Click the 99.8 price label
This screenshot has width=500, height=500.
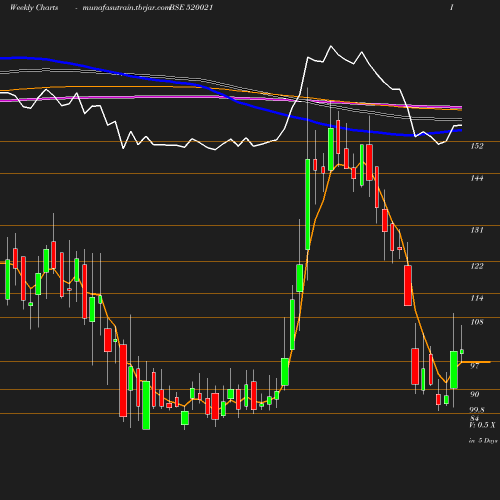point(477,410)
